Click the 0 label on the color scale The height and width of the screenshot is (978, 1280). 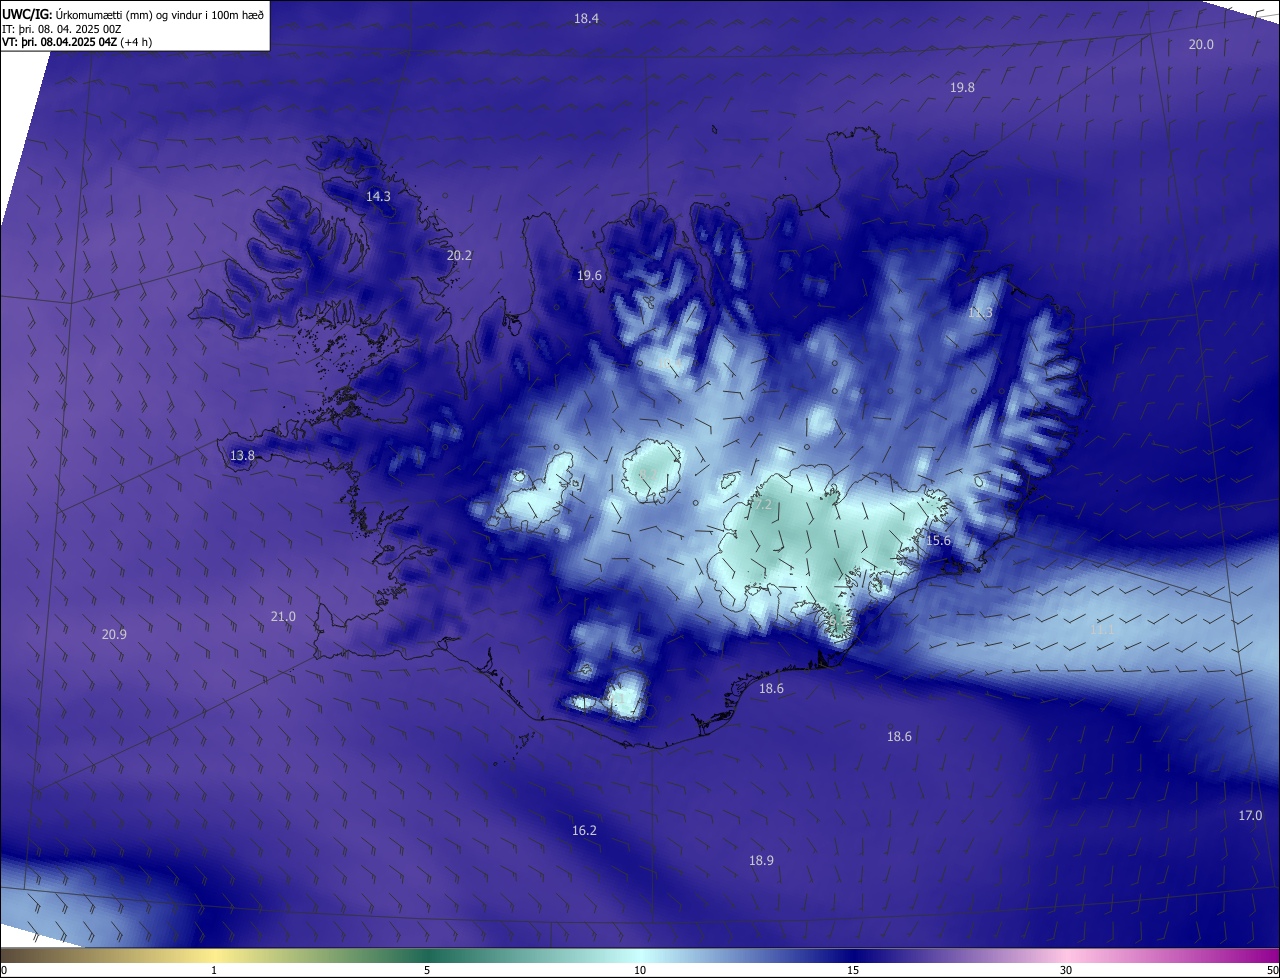(x=4, y=970)
